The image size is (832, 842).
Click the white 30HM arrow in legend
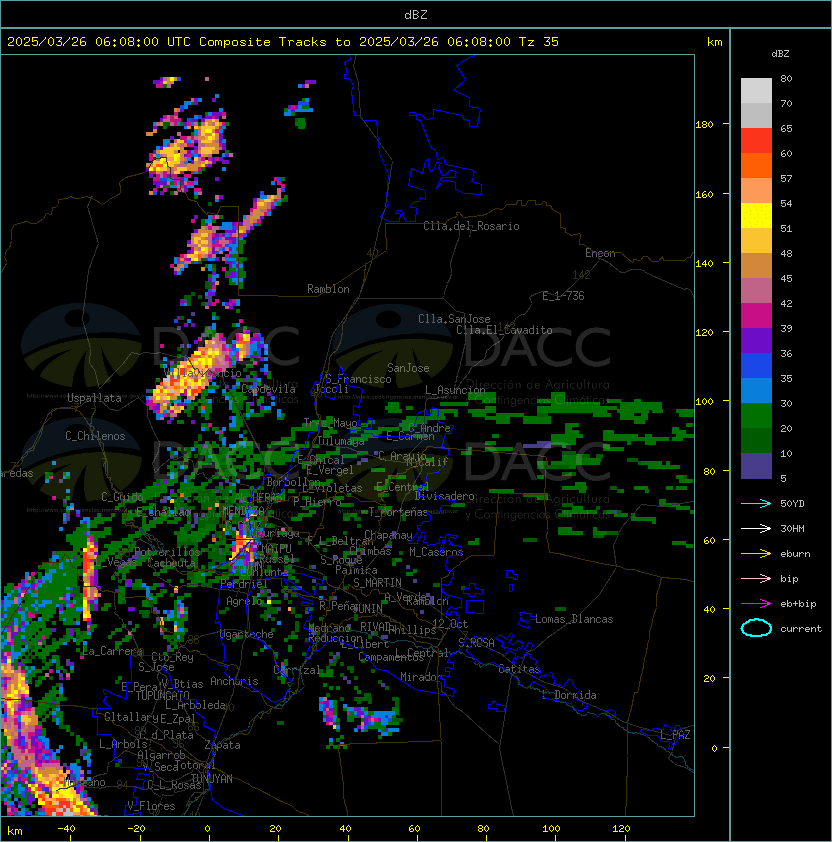point(756,529)
